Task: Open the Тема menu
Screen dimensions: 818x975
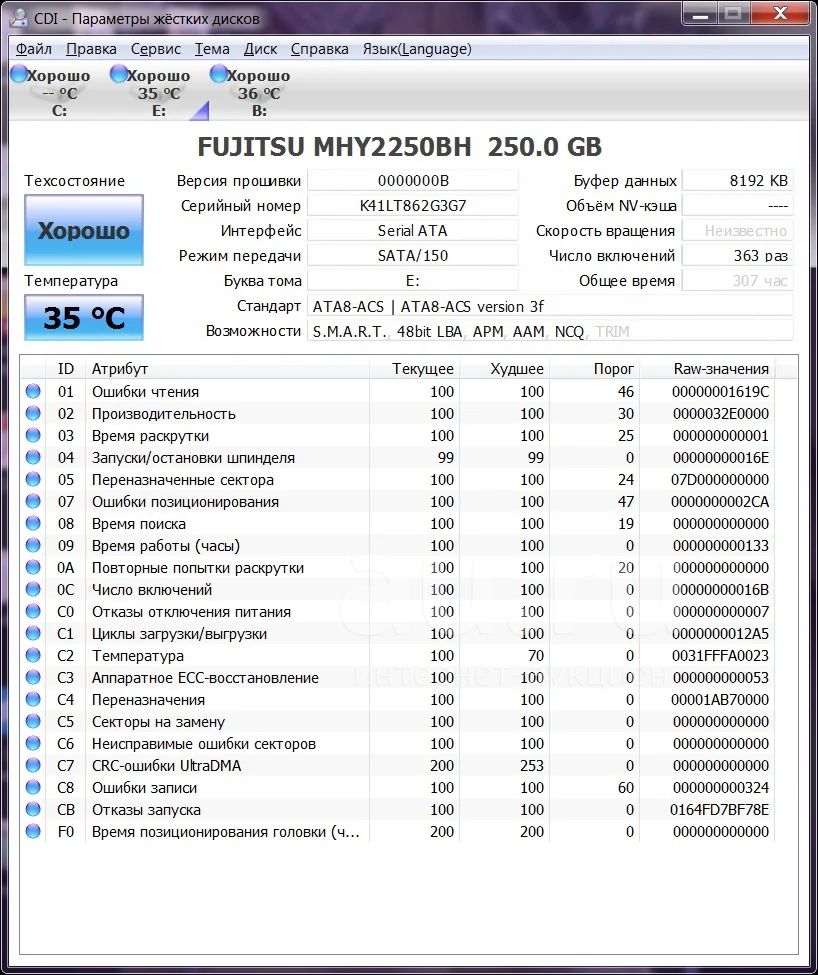Action: click(x=212, y=49)
